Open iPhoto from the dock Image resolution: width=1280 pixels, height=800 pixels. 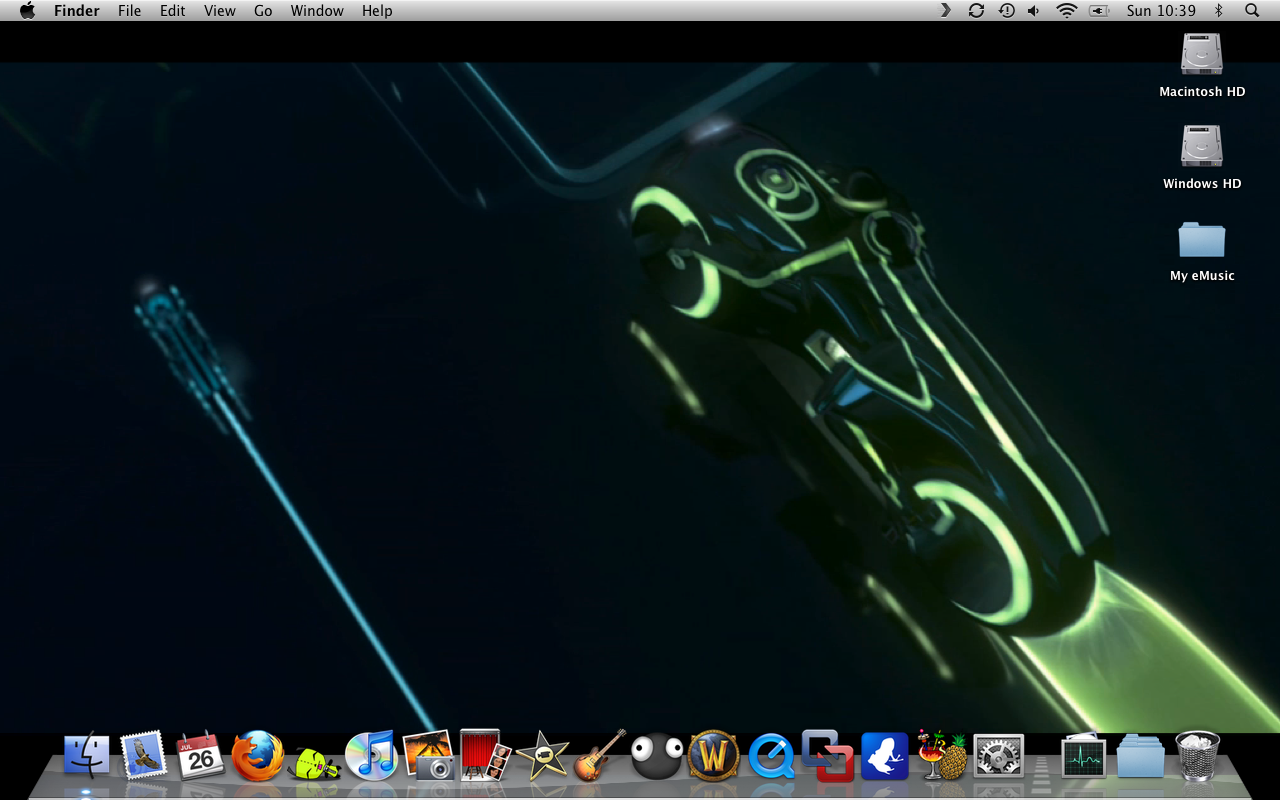coord(428,755)
